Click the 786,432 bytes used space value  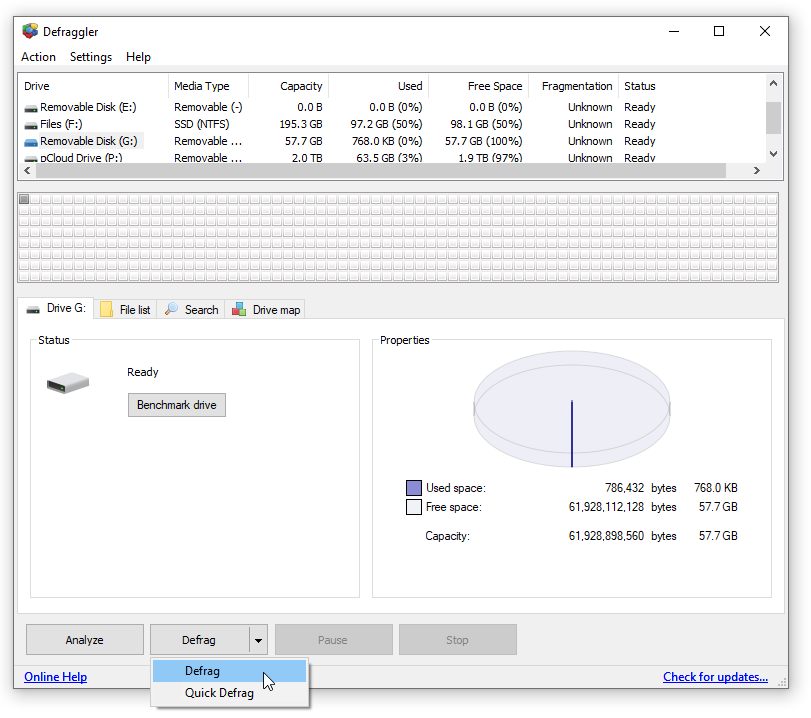coord(624,488)
